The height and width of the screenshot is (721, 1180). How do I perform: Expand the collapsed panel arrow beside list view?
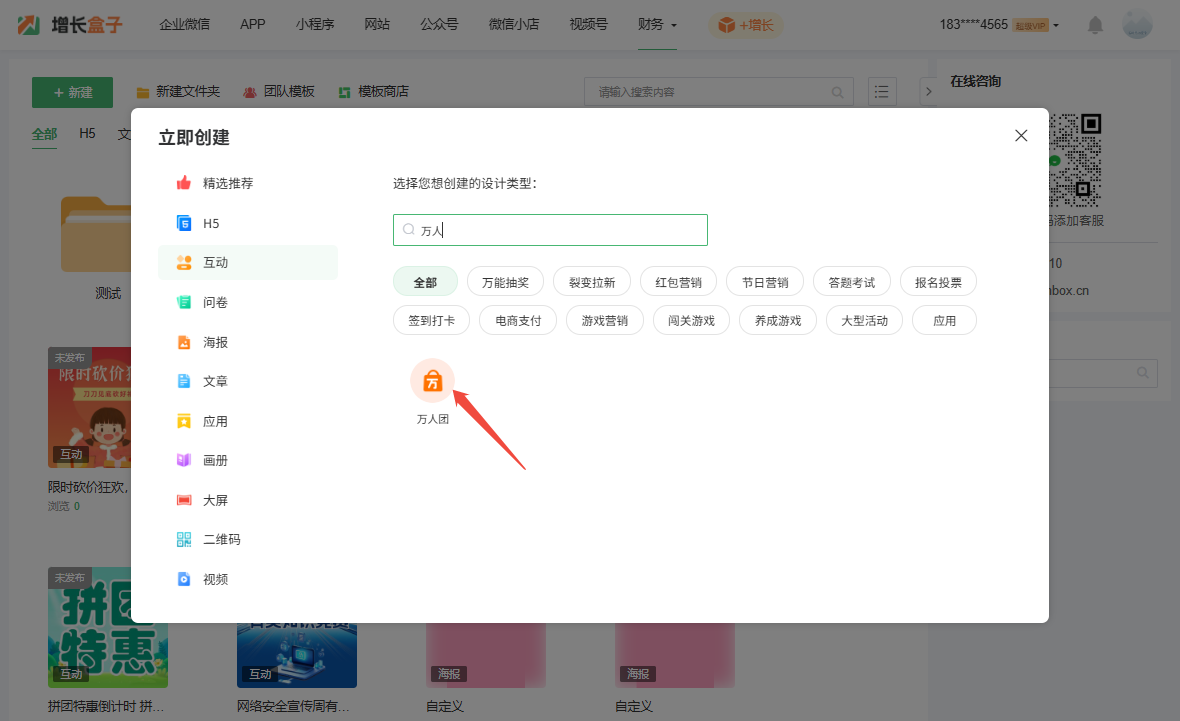(x=928, y=92)
